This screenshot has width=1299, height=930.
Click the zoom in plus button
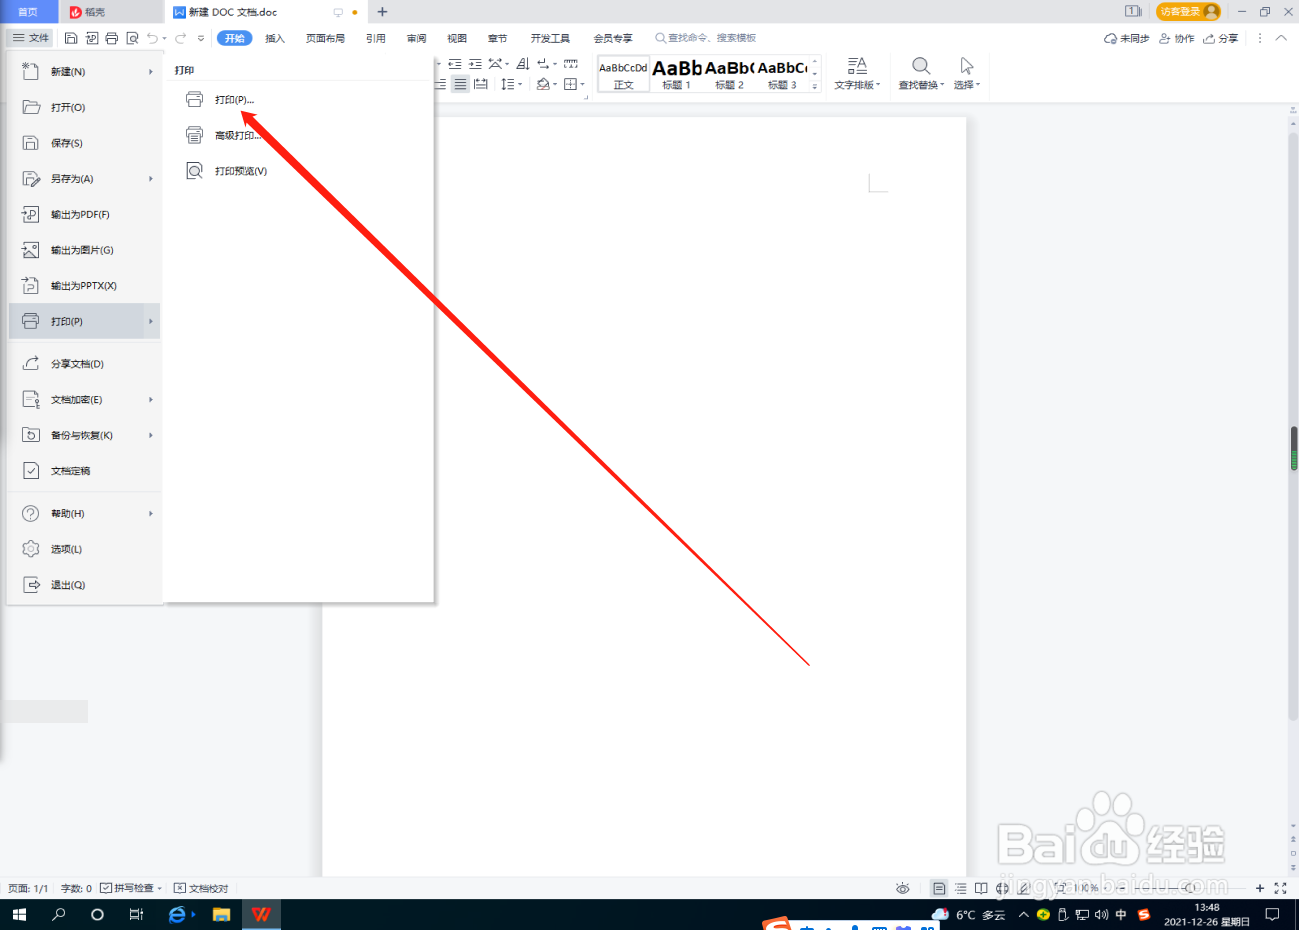pyautogui.click(x=1260, y=888)
